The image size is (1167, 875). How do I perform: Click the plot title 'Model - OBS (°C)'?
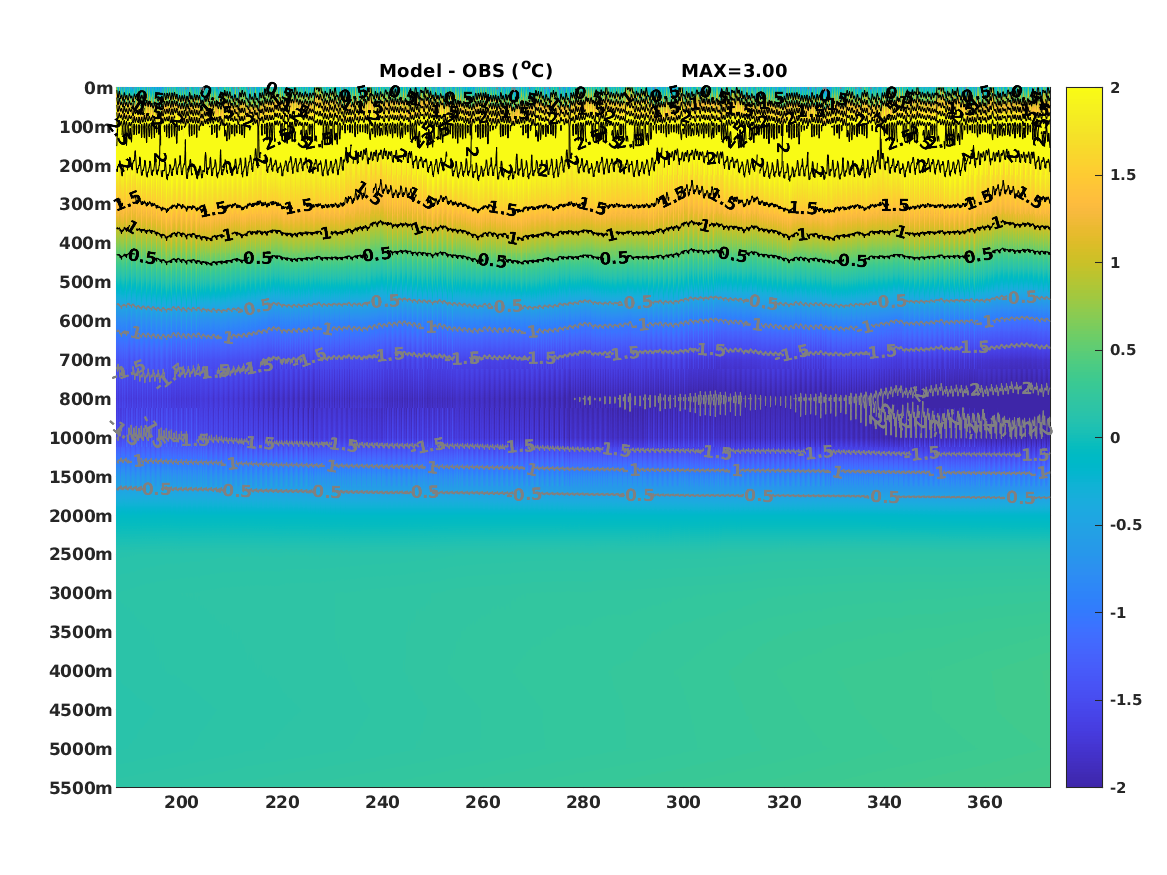(x=466, y=70)
